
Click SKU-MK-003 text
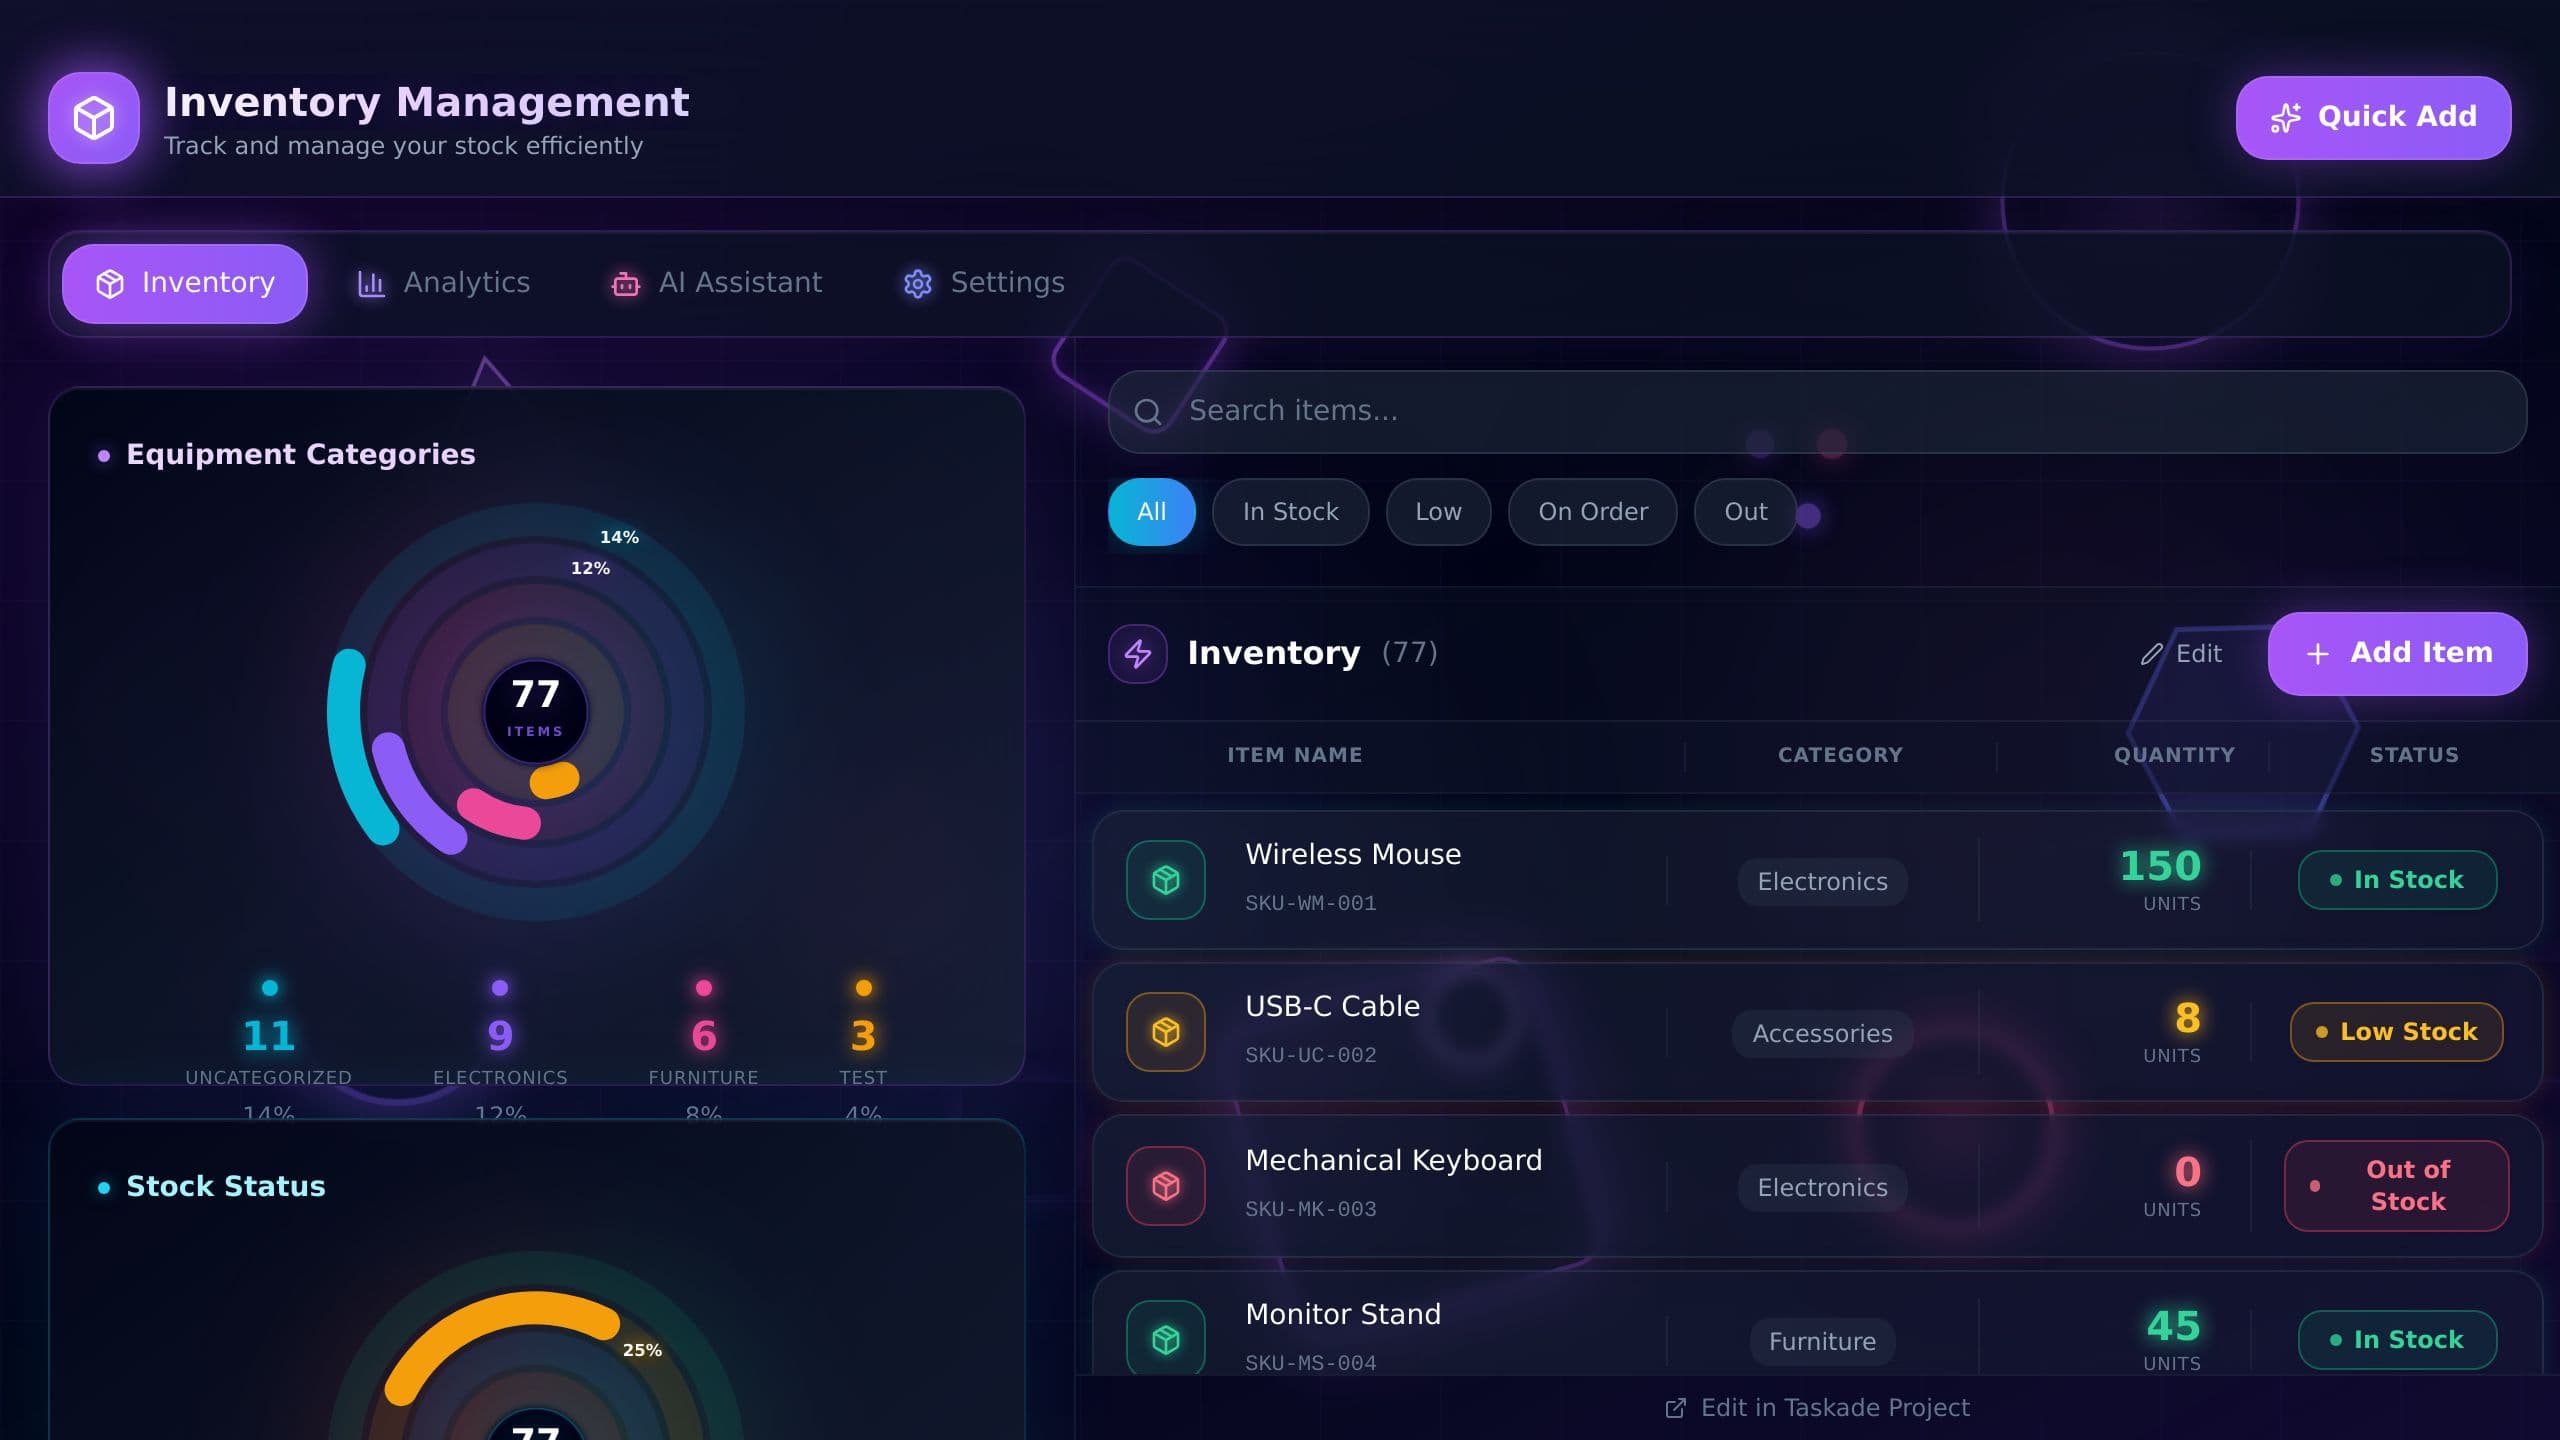1311,1210
